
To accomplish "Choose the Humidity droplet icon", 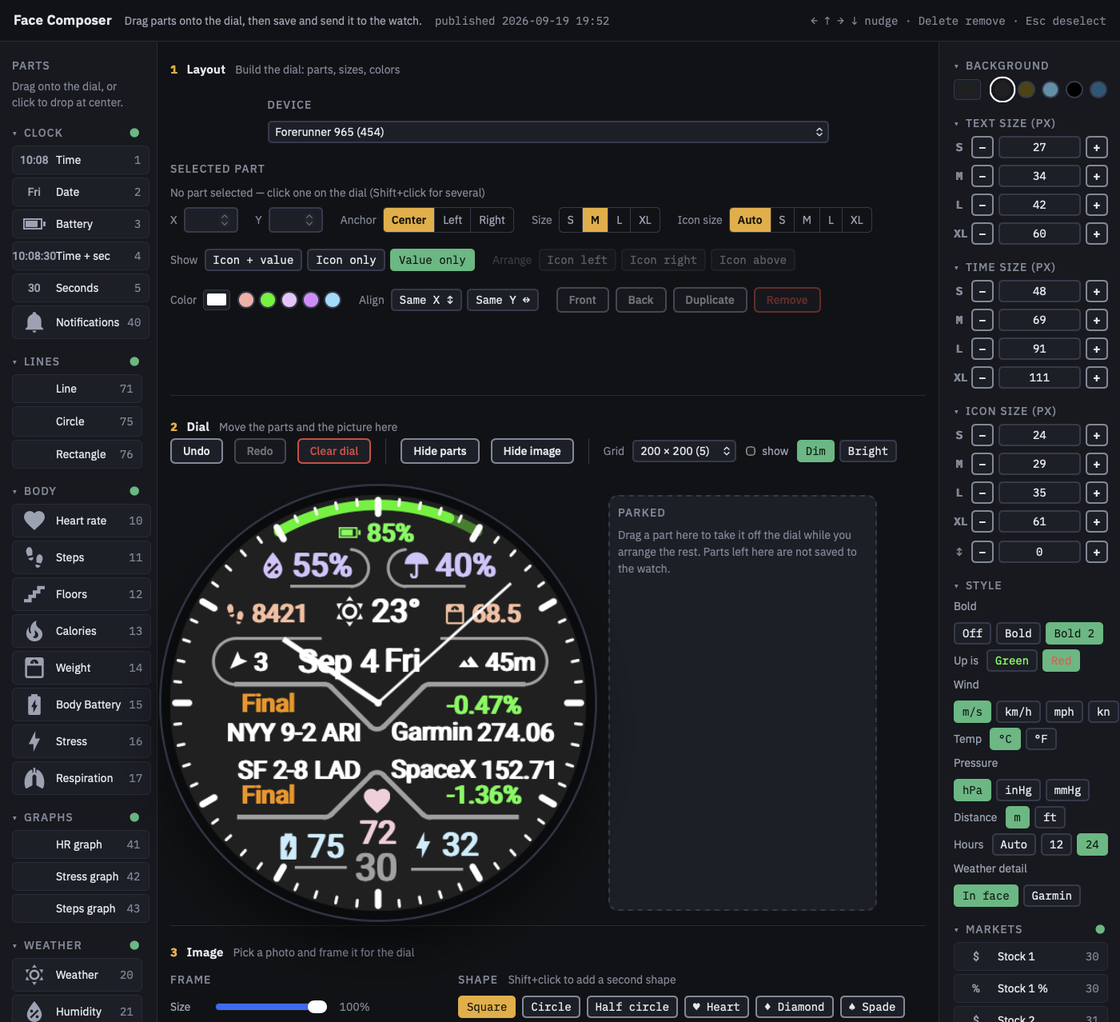I will (34, 1011).
